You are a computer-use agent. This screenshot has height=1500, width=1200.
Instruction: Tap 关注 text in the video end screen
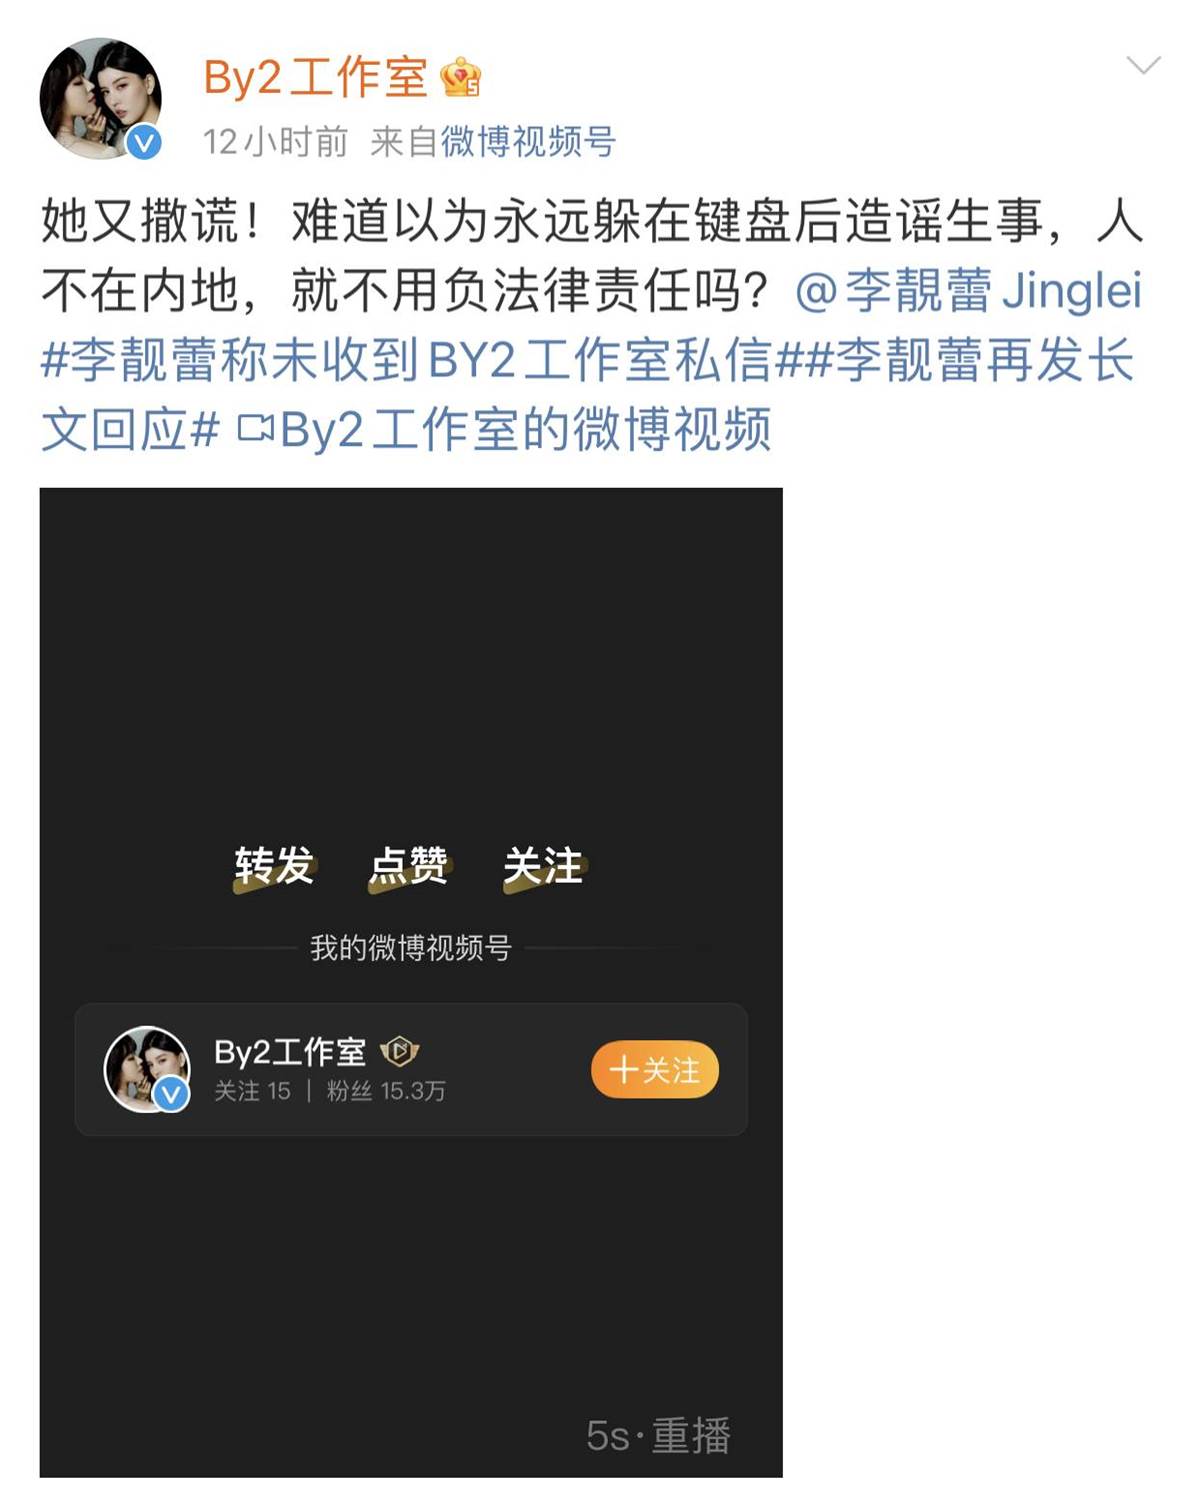coord(543,866)
